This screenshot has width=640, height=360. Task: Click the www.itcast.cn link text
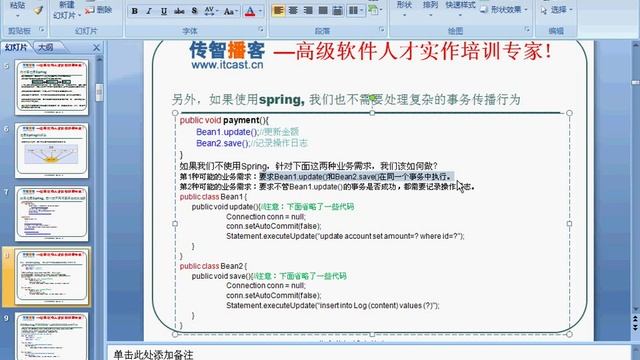[227, 64]
